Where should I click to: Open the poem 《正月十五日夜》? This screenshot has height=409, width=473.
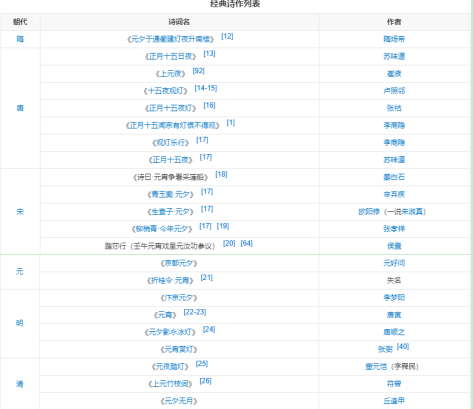pyautogui.click(x=171, y=56)
